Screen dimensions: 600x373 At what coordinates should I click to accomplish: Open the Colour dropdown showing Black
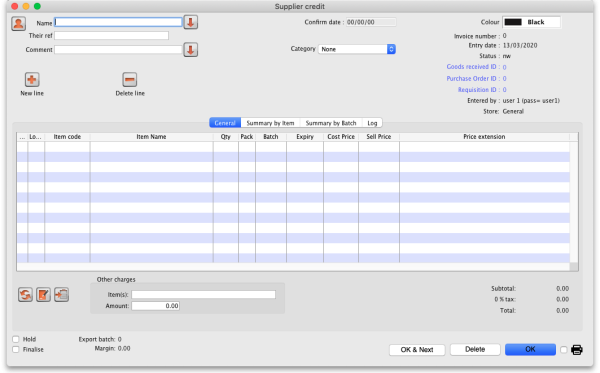[532, 22]
